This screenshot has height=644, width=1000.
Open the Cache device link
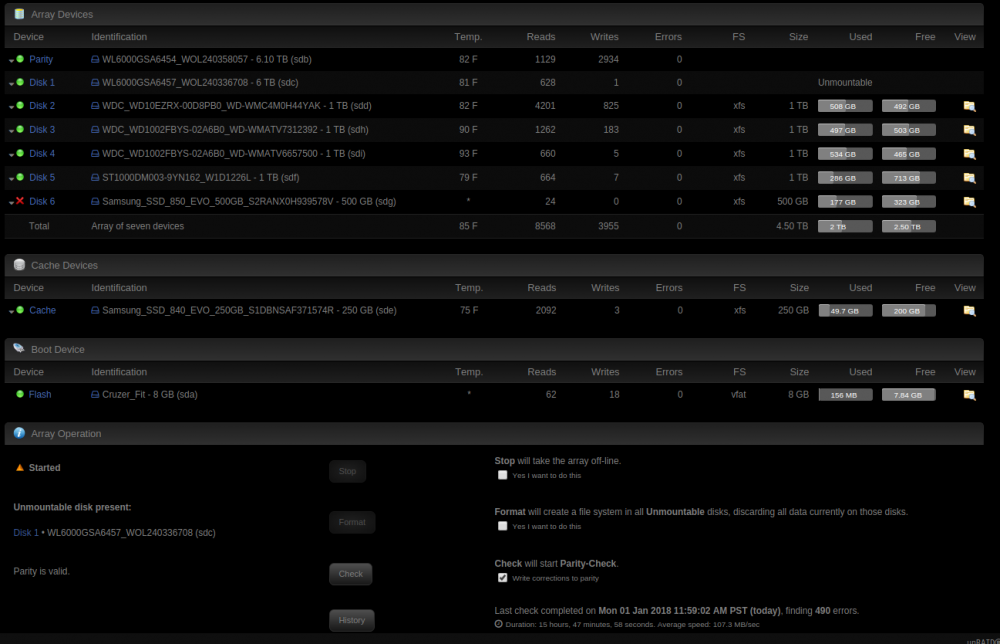click(43, 311)
